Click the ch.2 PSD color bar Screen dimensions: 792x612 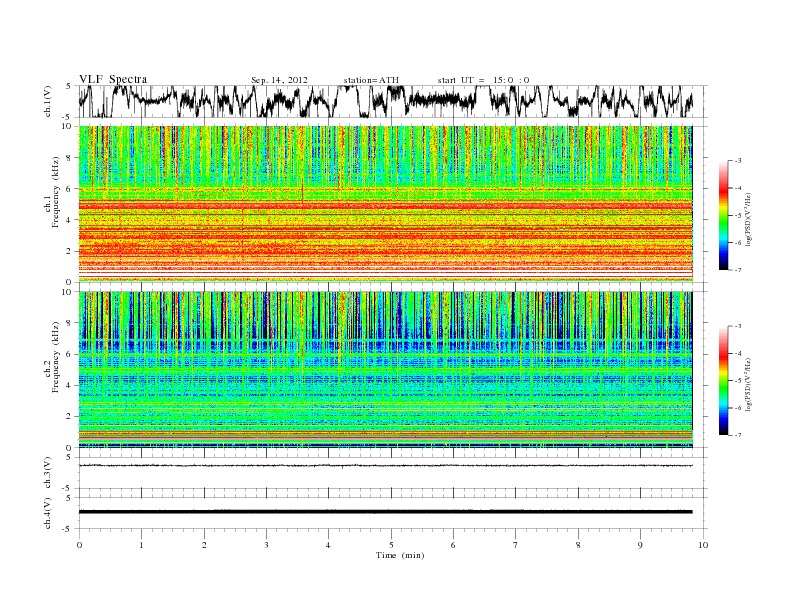click(723, 381)
